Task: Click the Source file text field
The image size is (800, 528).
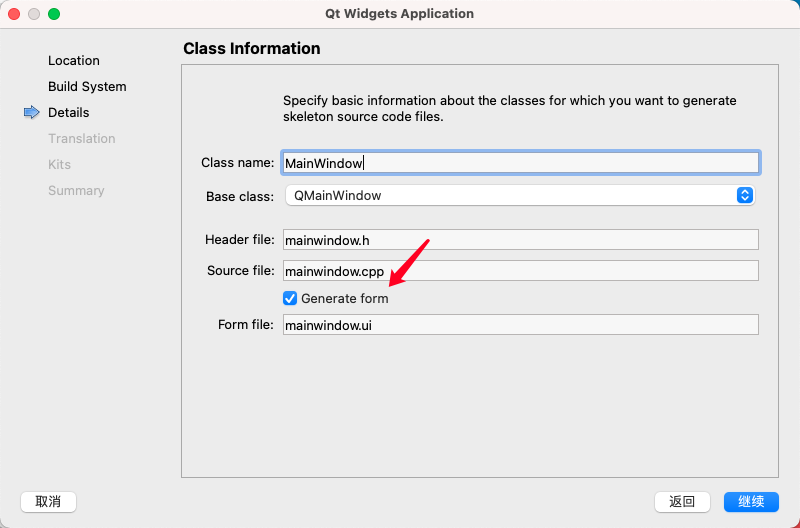Action: [x=520, y=271]
